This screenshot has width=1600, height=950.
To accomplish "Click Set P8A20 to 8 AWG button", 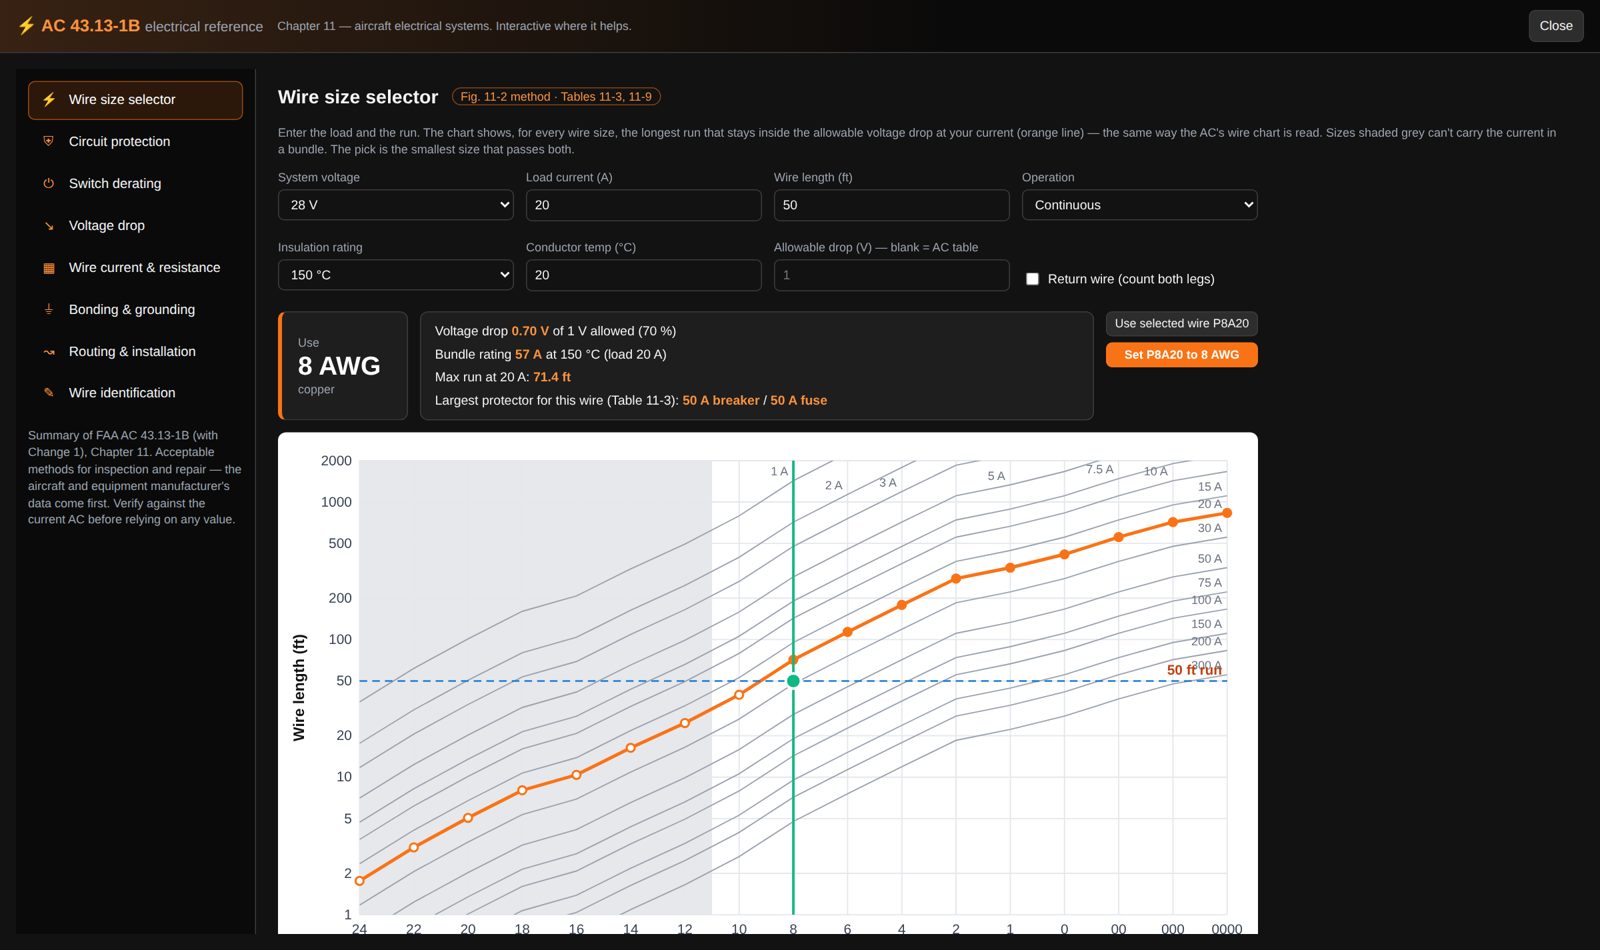I will coord(1181,355).
